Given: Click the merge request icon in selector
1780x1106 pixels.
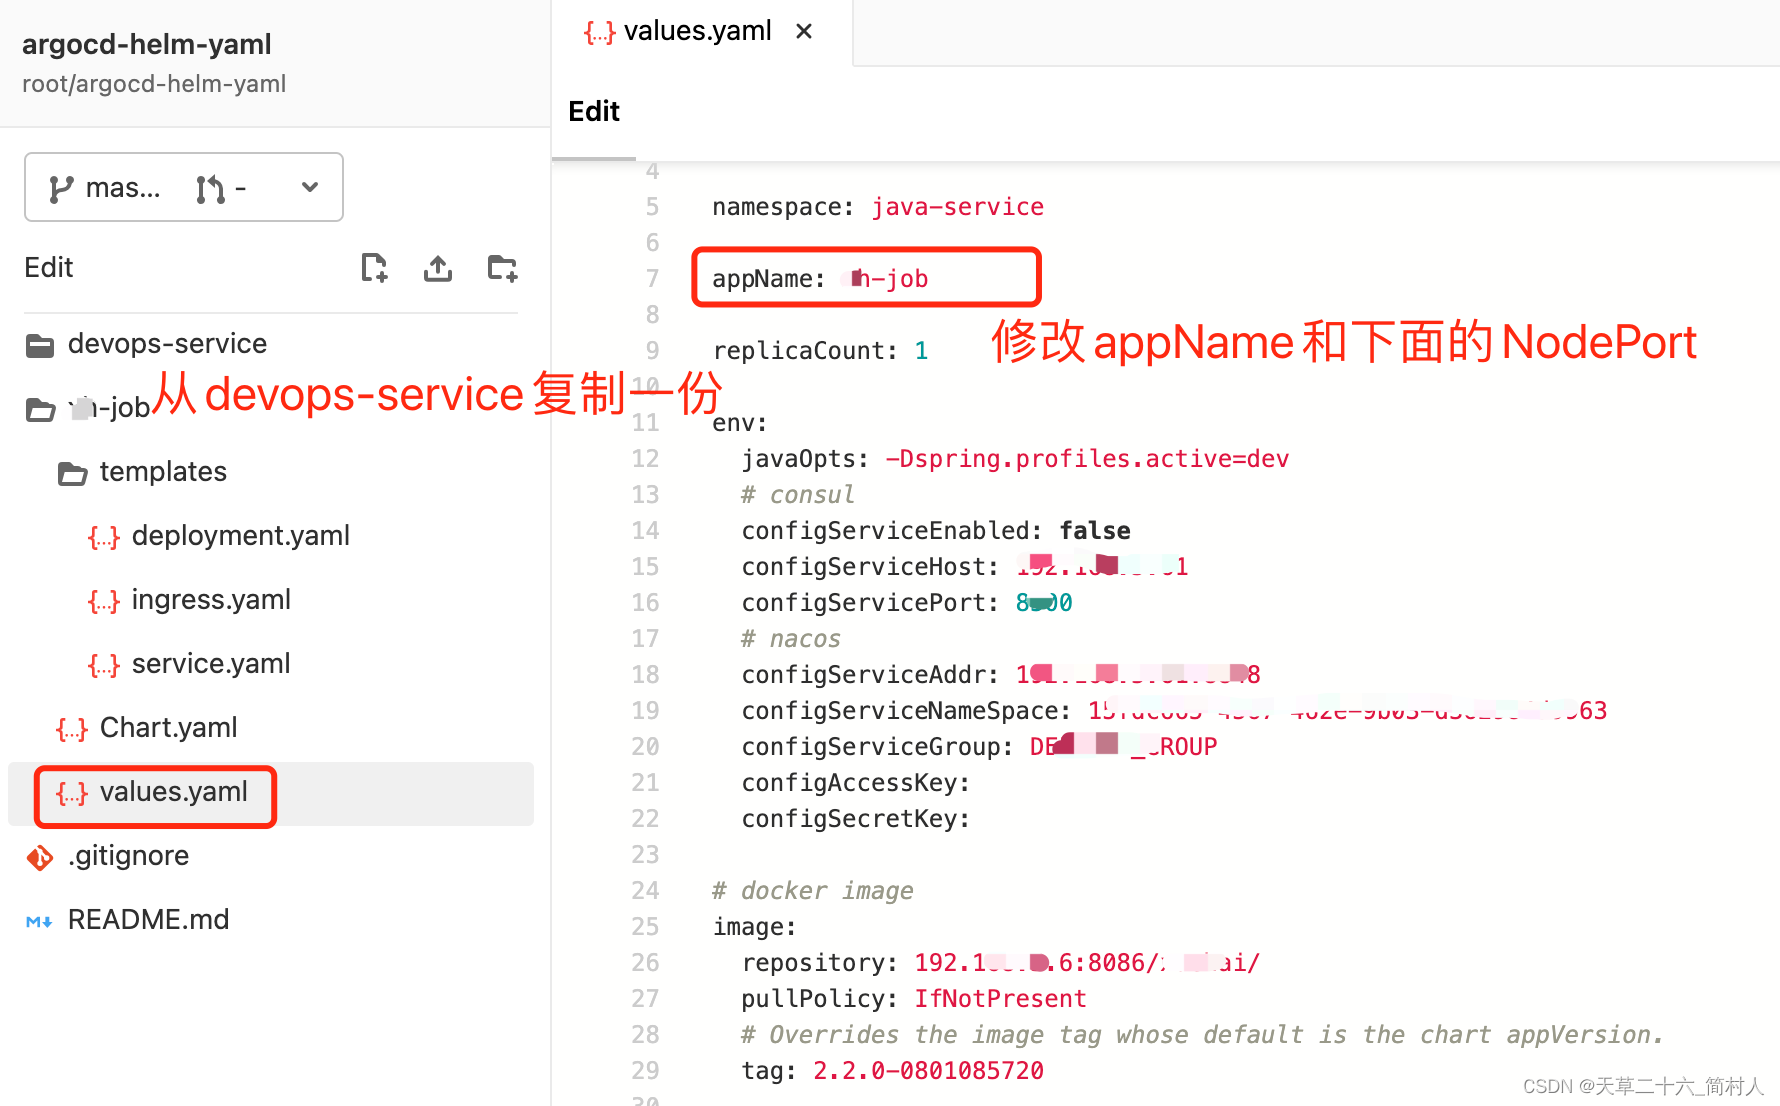Looking at the screenshot, I should 210,188.
